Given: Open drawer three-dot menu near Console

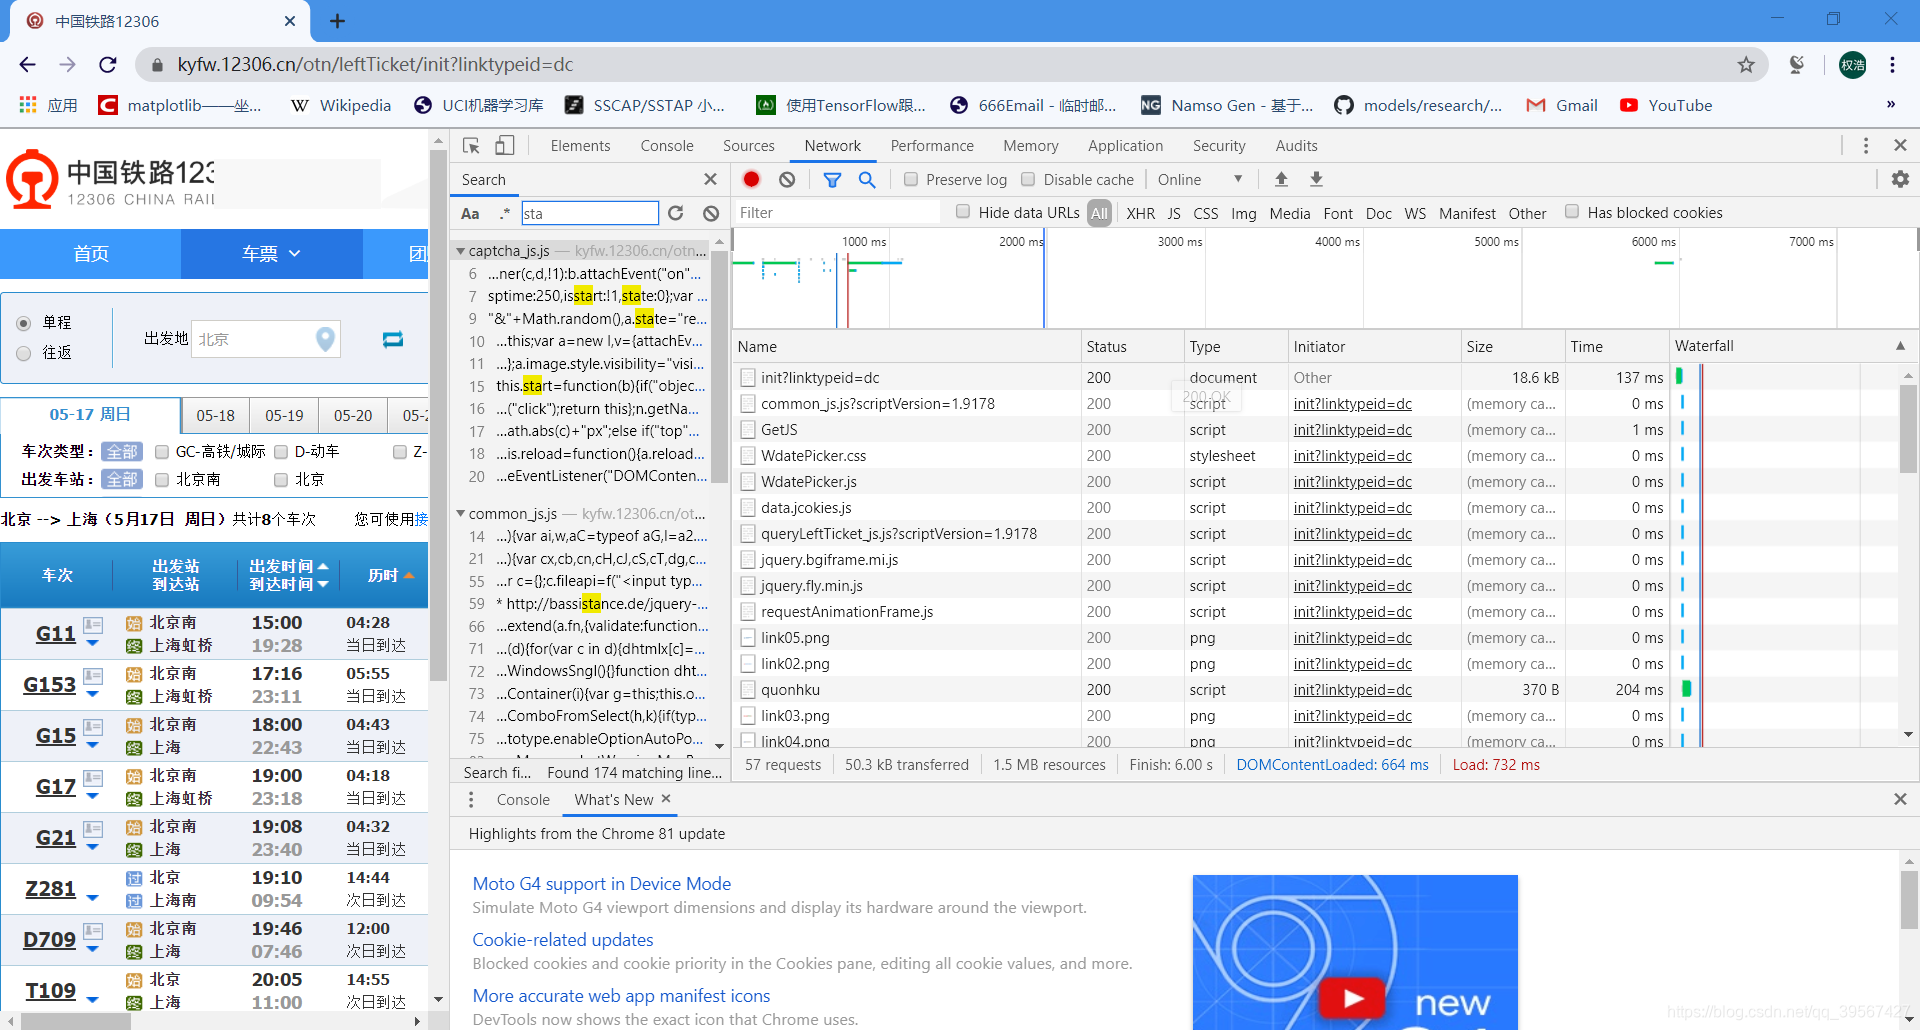Looking at the screenshot, I should click(x=471, y=800).
